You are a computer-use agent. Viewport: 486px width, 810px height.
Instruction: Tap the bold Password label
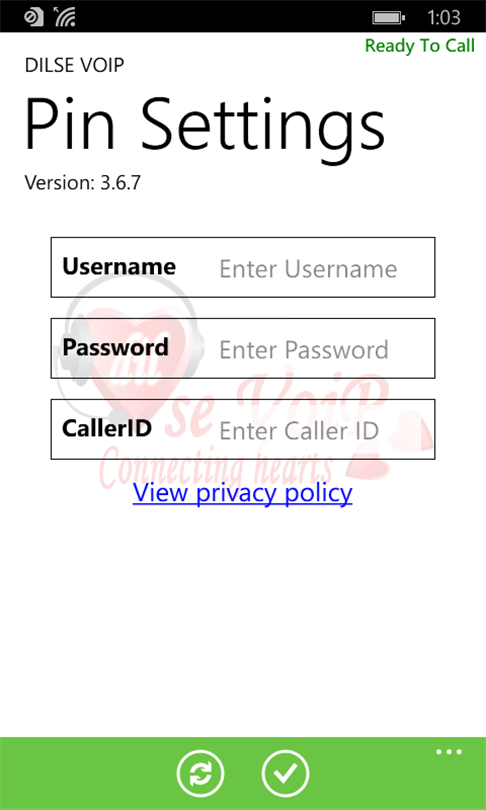[x=115, y=347]
